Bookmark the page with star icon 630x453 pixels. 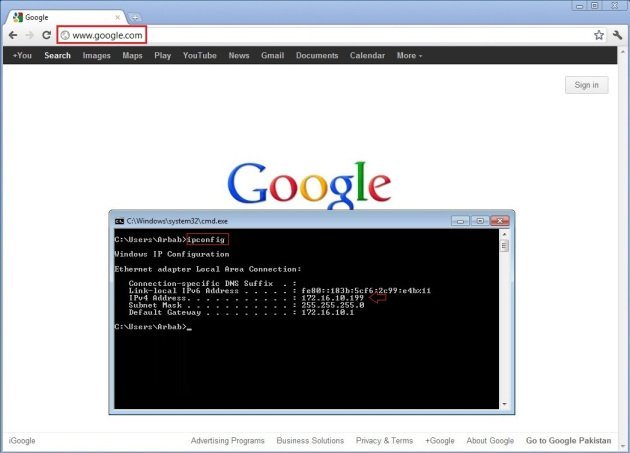coord(599,35)
